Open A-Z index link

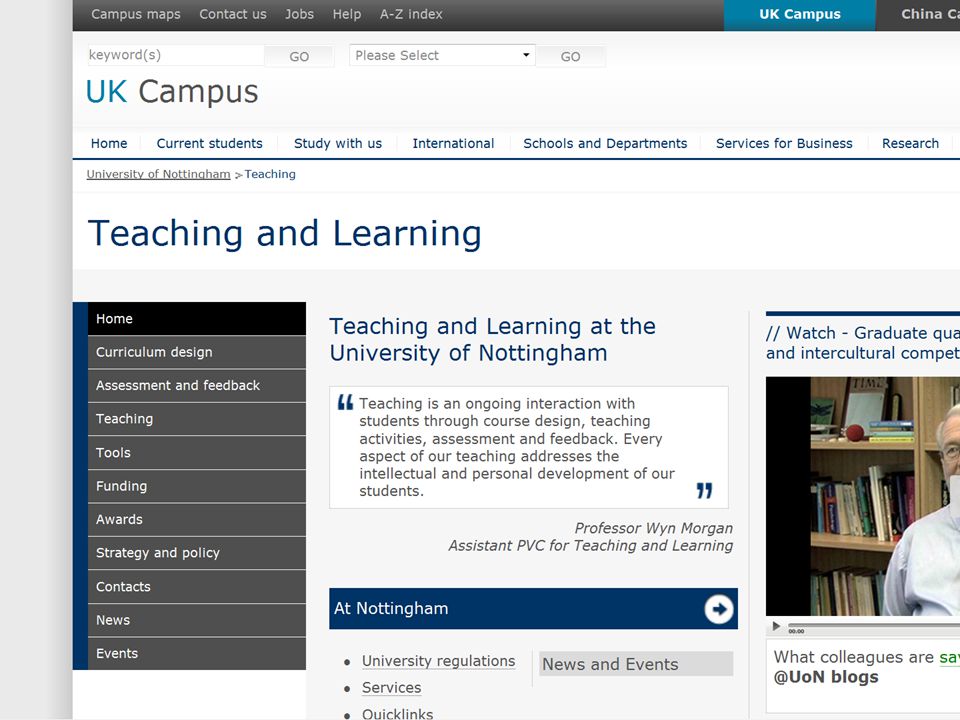[x=411, y=14]
